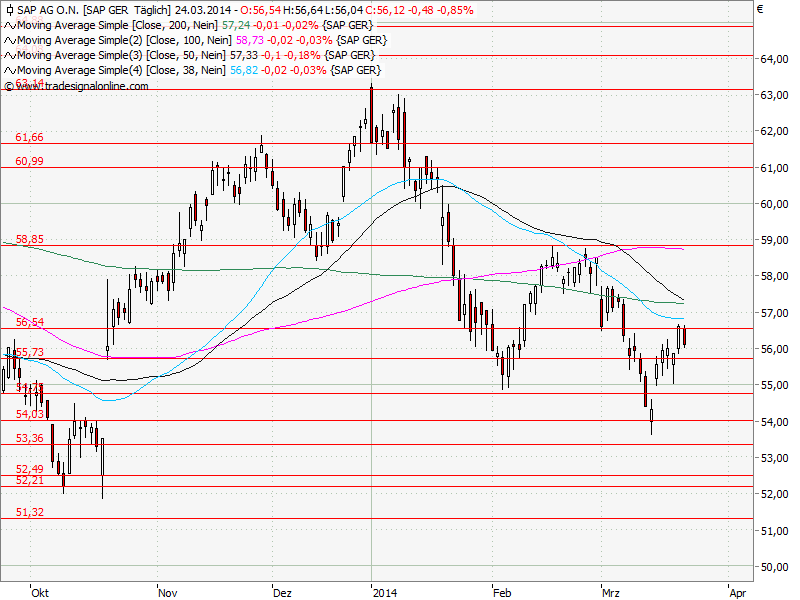The height and width of the screenshot is (600, 800).
Task: Click the wave icon of Moving Average Simple(2) 100
Action: tap(9, 41)
